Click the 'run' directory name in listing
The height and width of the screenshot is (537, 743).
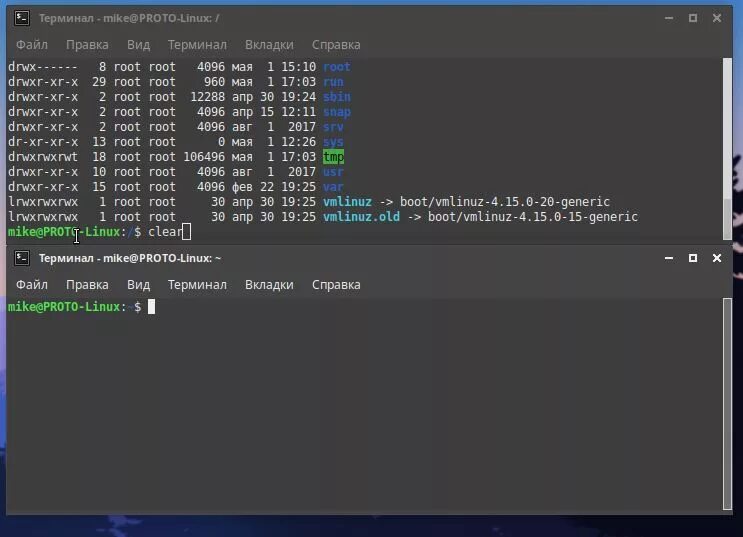(333, 82)
